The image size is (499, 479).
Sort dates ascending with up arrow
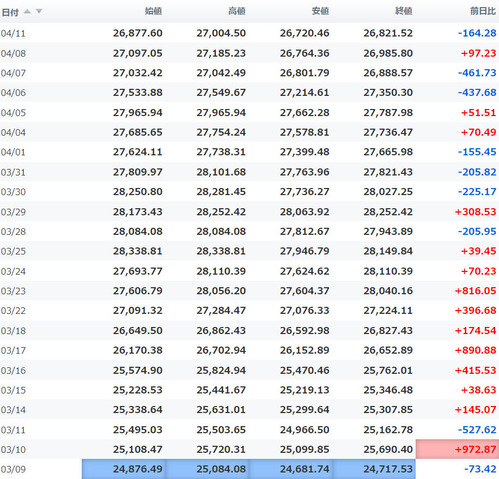click(x=27, y=12)
